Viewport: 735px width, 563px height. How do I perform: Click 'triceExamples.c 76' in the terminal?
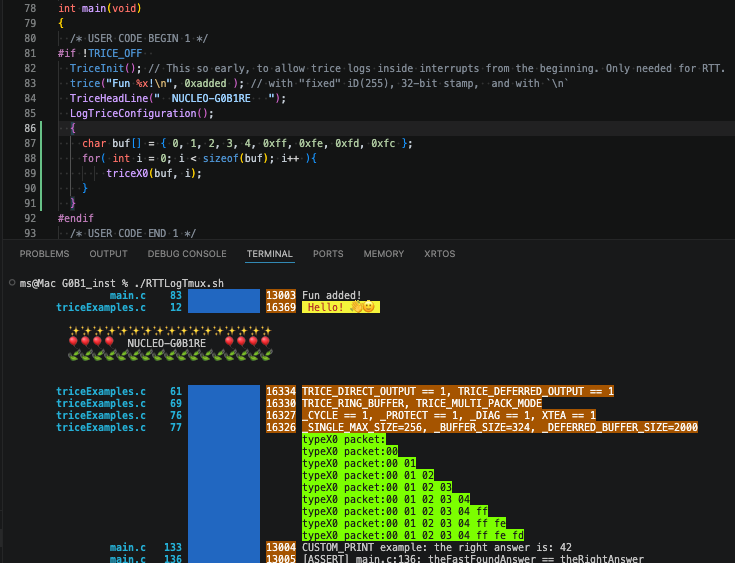(119, 415)
